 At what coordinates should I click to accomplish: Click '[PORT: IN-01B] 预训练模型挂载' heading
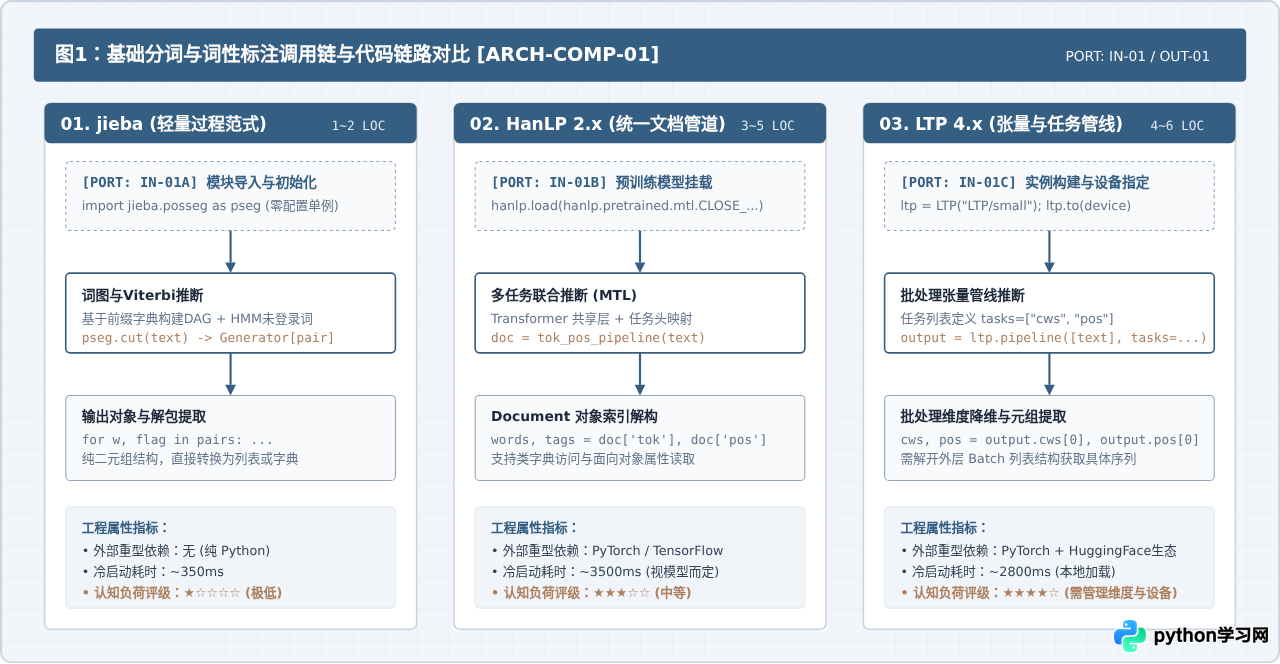(x=601, y=183)
